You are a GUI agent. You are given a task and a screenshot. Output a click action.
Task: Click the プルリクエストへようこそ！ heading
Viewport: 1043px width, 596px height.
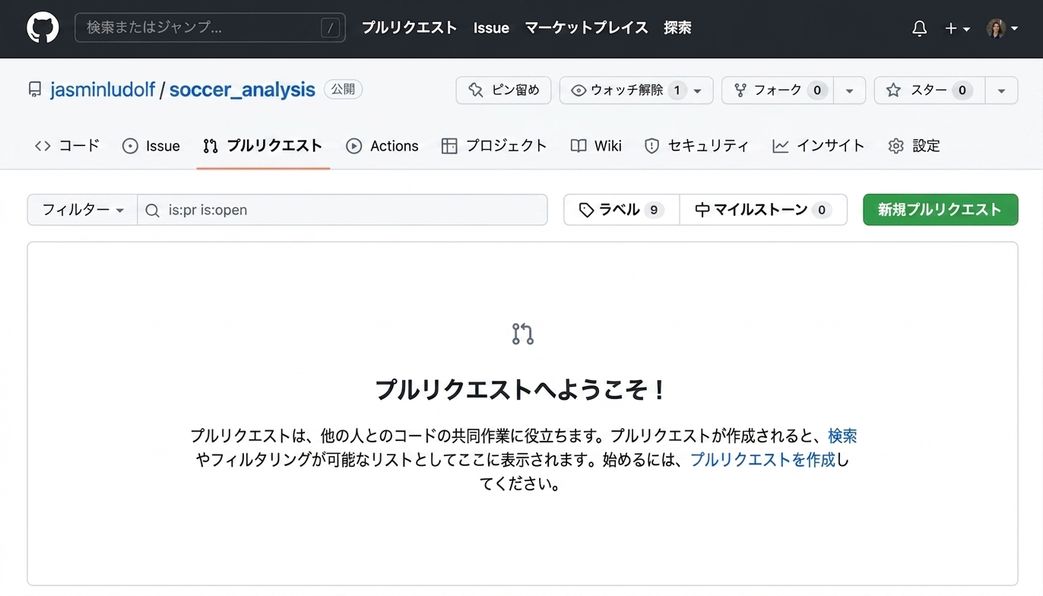522,390
